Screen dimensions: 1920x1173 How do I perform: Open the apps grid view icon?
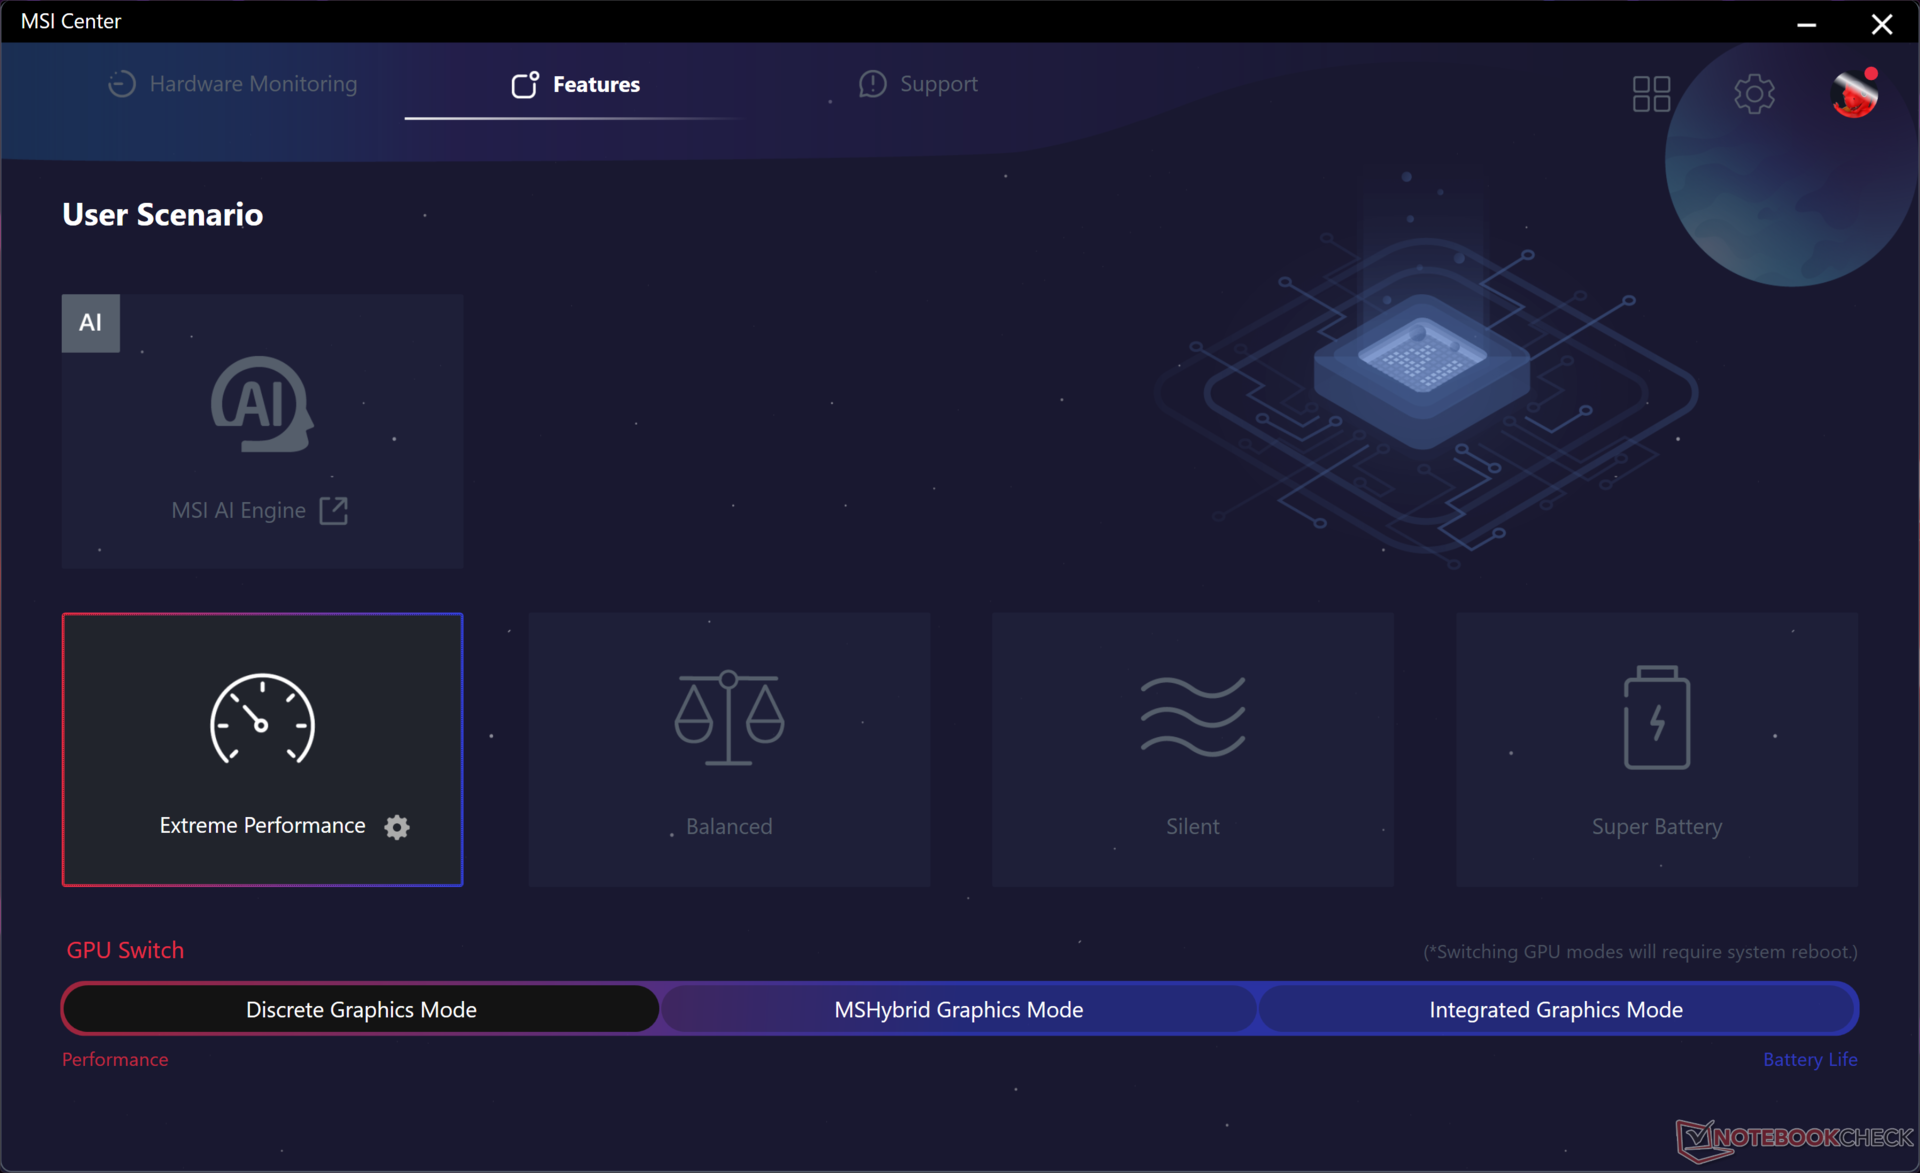click(1651, 94)
